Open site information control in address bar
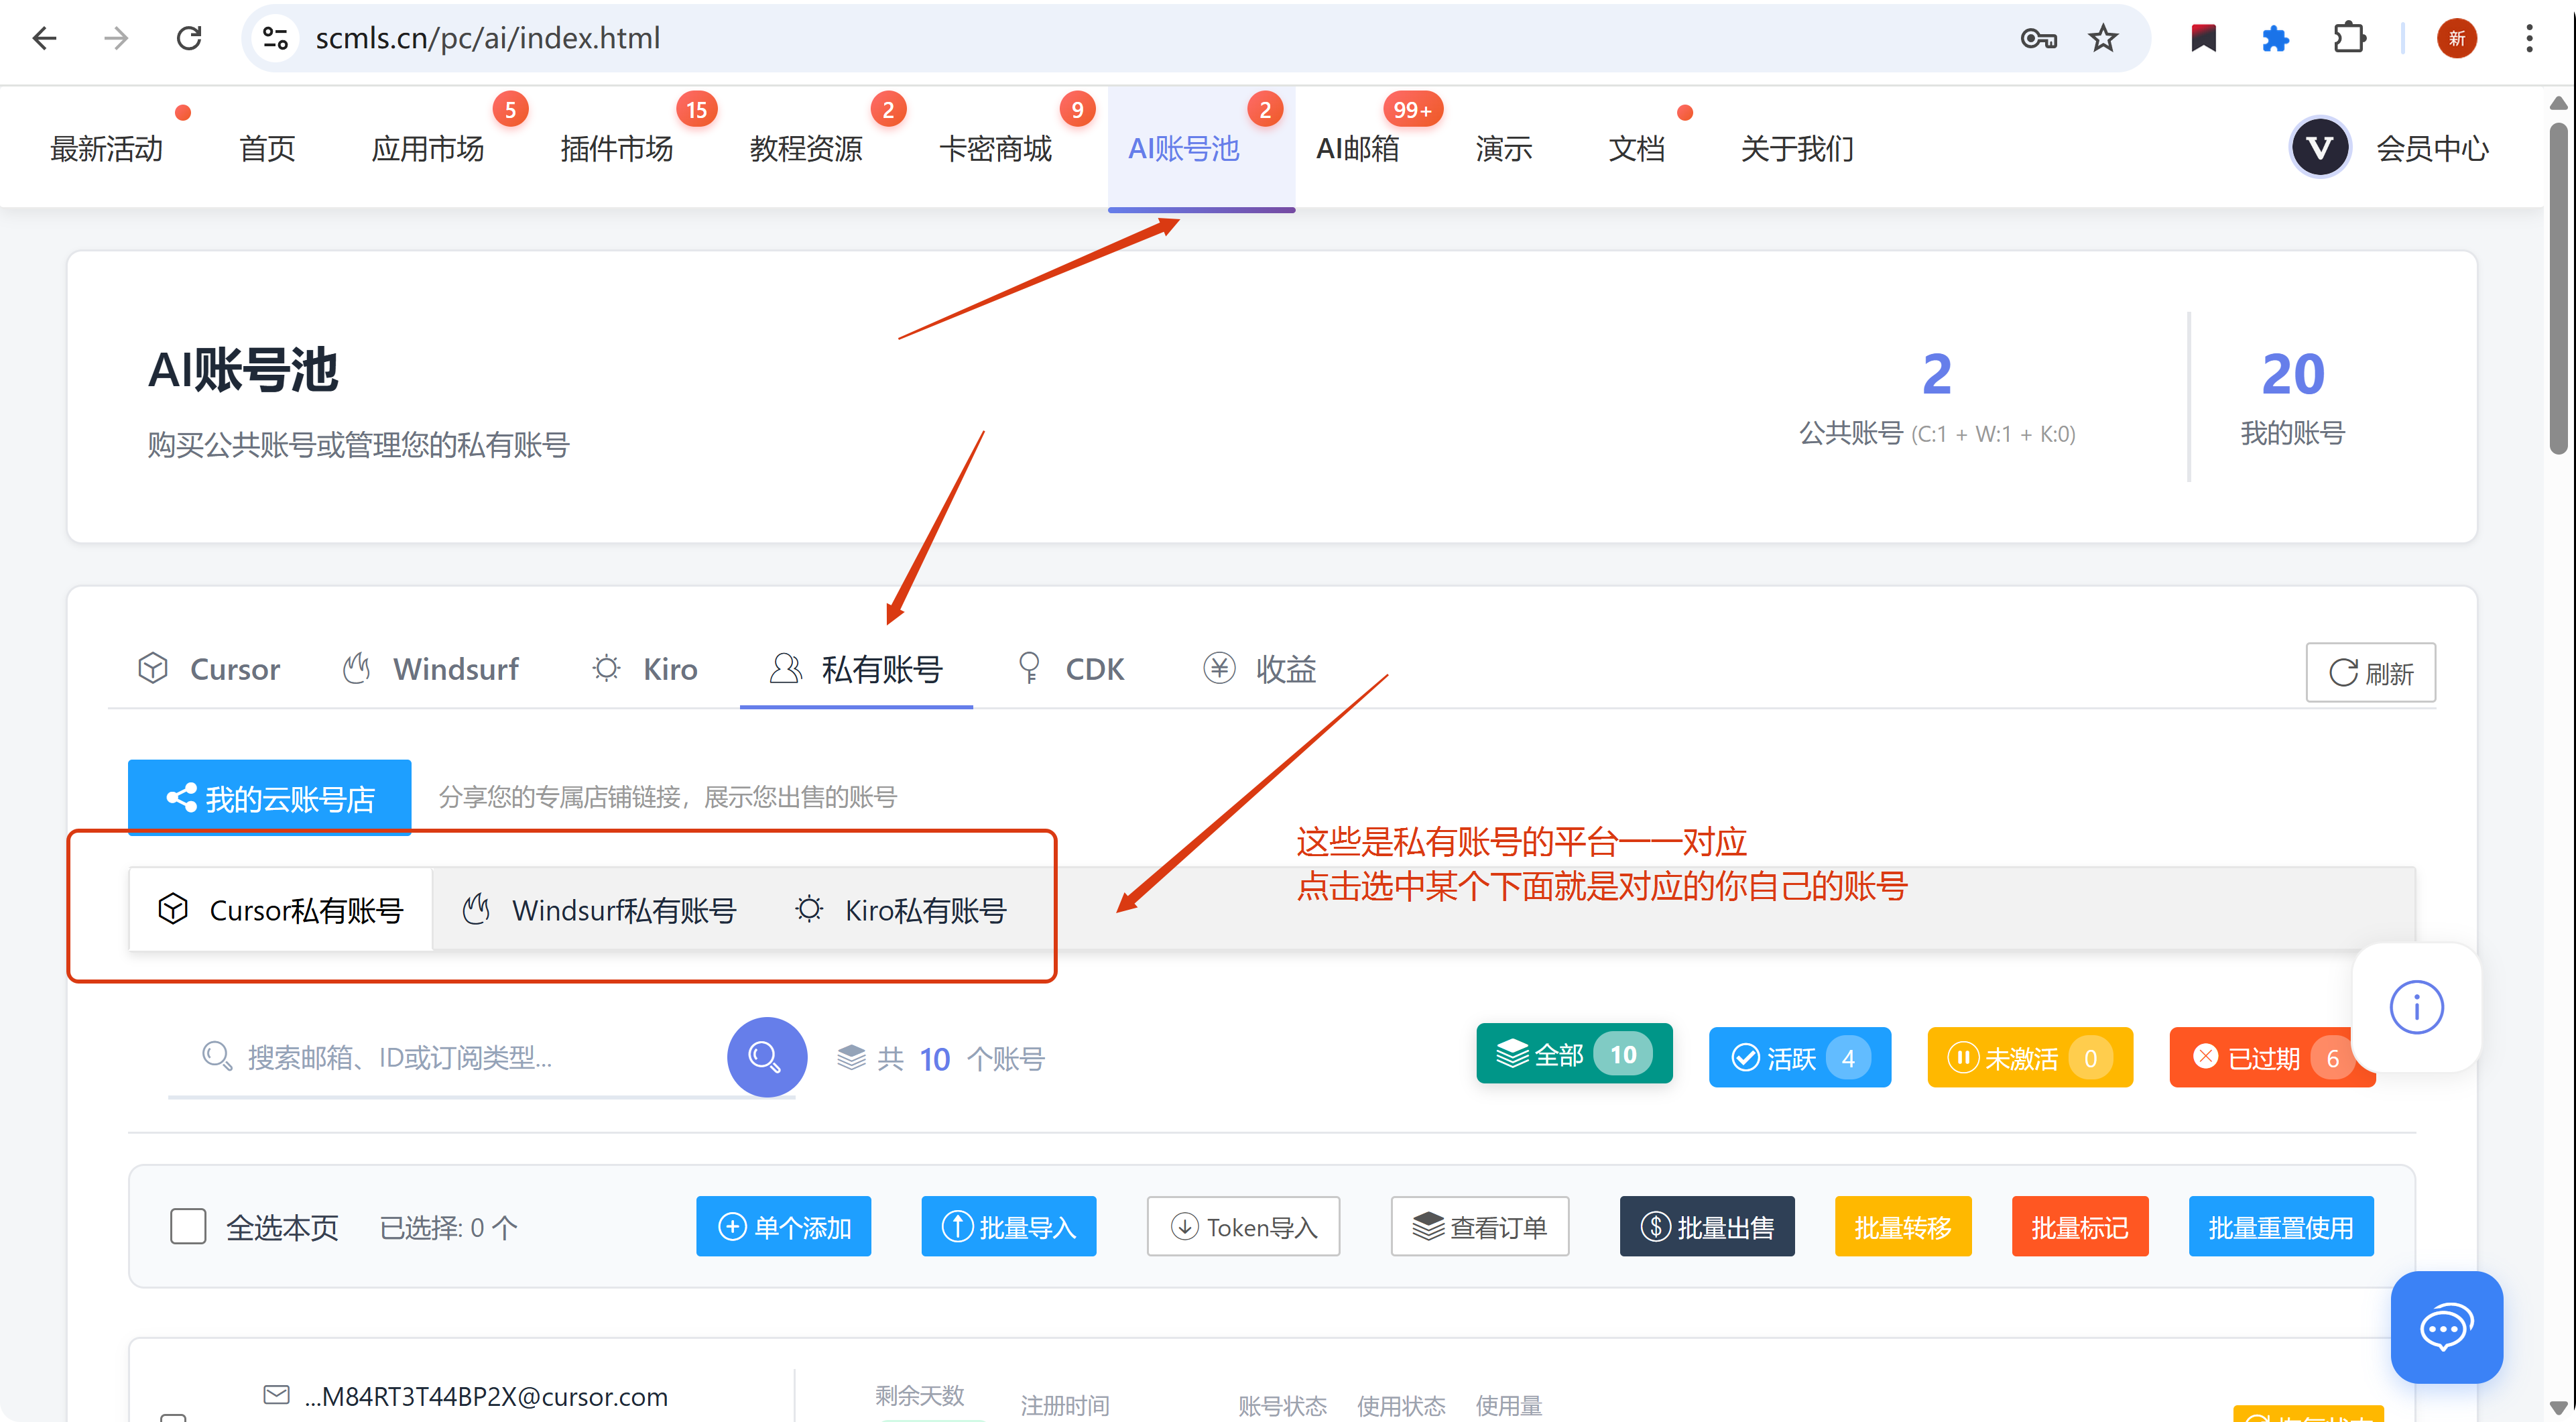 tap(275, 39)
